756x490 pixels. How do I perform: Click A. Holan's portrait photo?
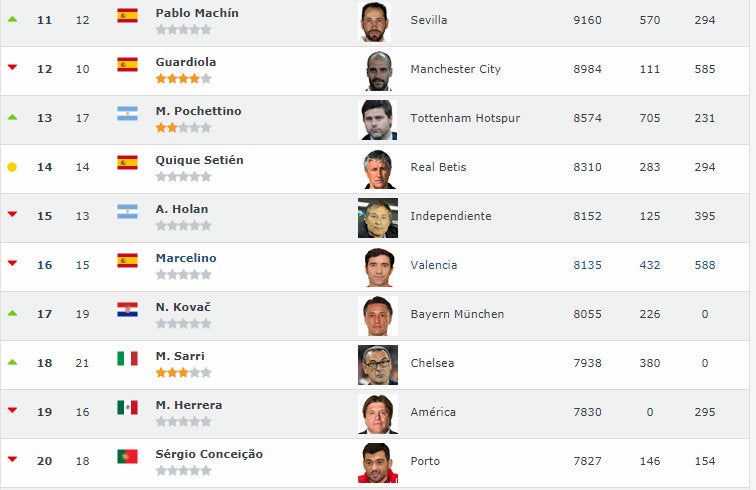[x=377, y=218]
